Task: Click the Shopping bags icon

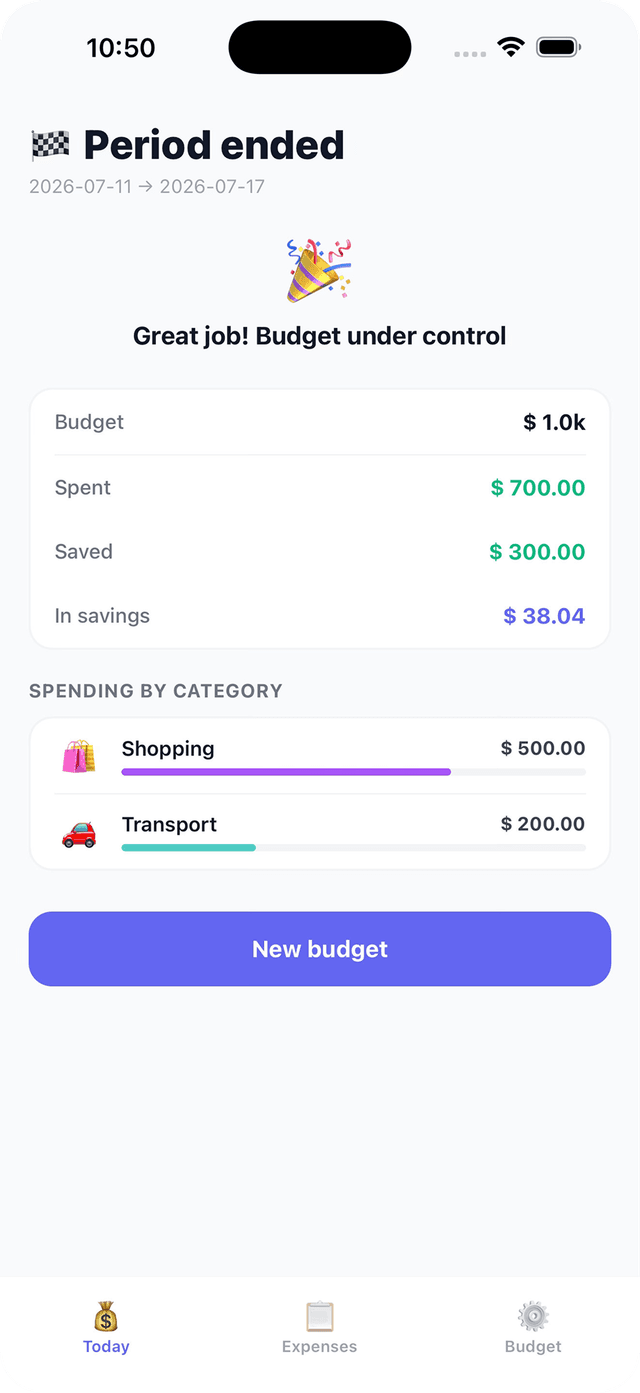Action: tap(79, 756)
